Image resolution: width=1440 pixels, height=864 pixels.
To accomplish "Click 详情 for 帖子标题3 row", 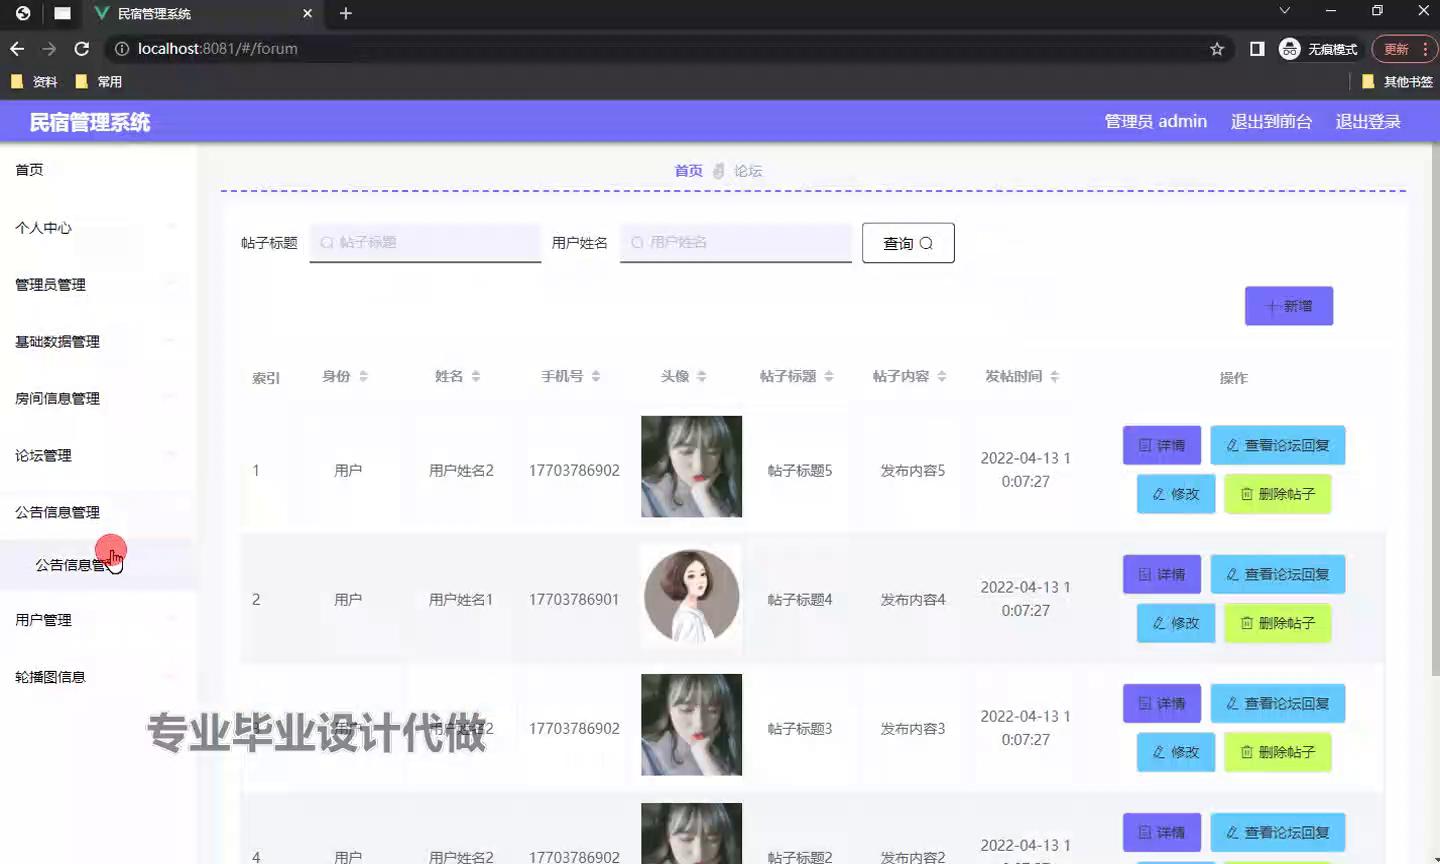I will (1162, 703).
